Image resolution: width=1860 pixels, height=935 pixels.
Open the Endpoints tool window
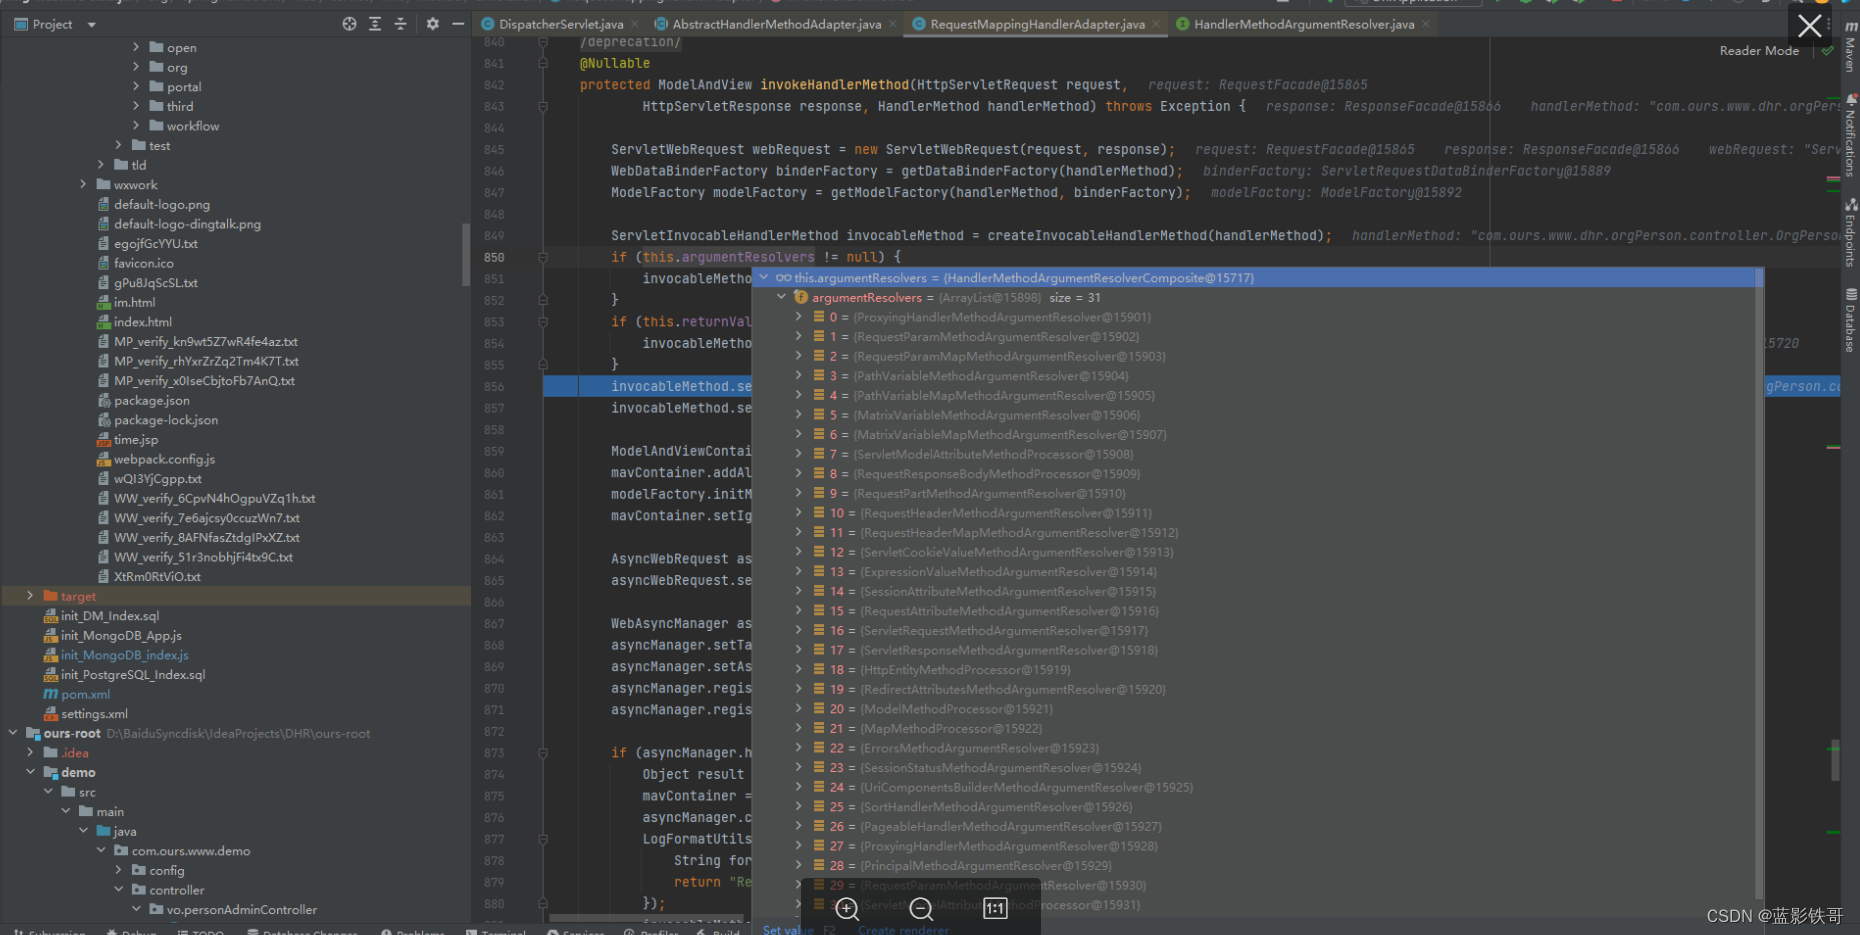click(x=1851, y=232)
